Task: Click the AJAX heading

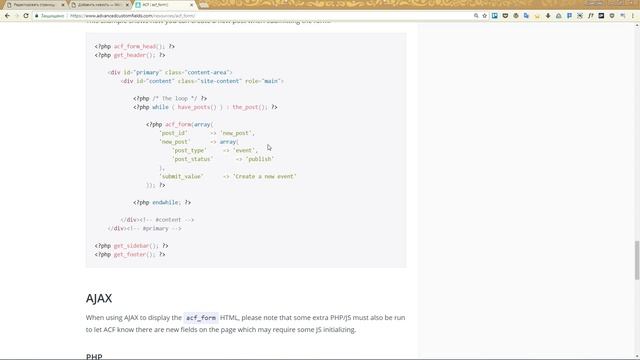Action: (x=99, y=298)
